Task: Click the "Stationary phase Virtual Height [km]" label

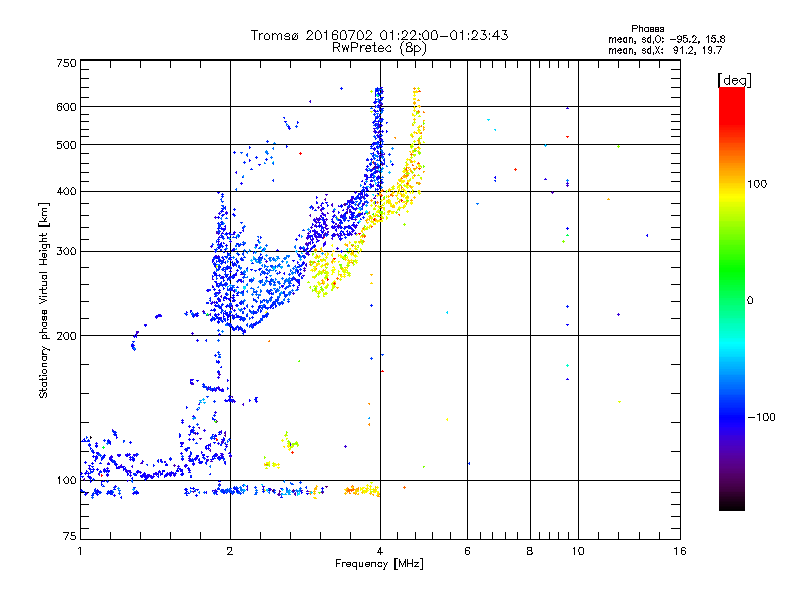Action: click(43, 301)
